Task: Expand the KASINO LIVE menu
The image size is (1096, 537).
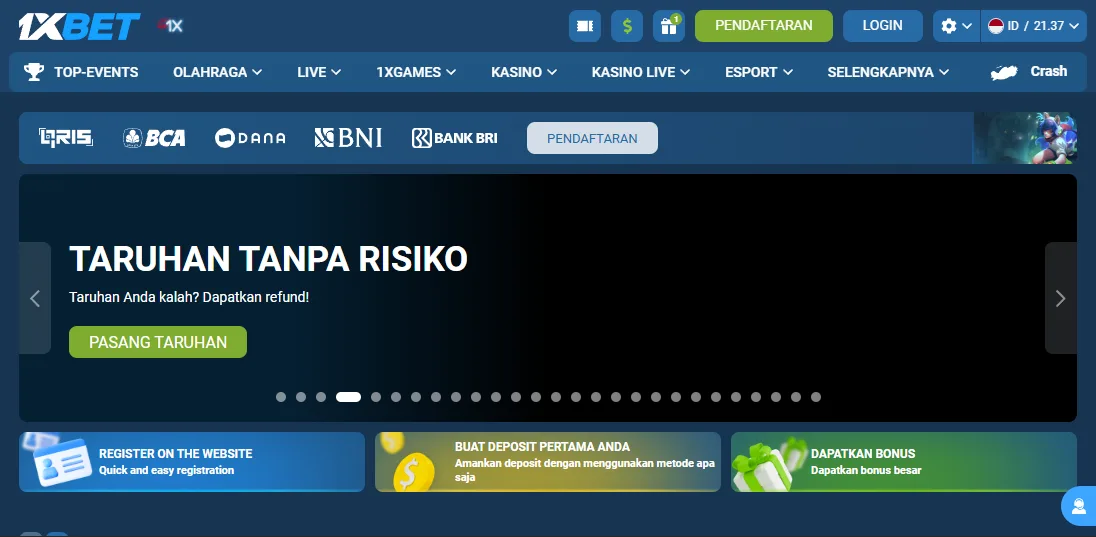Action: [x=640, y=72]
